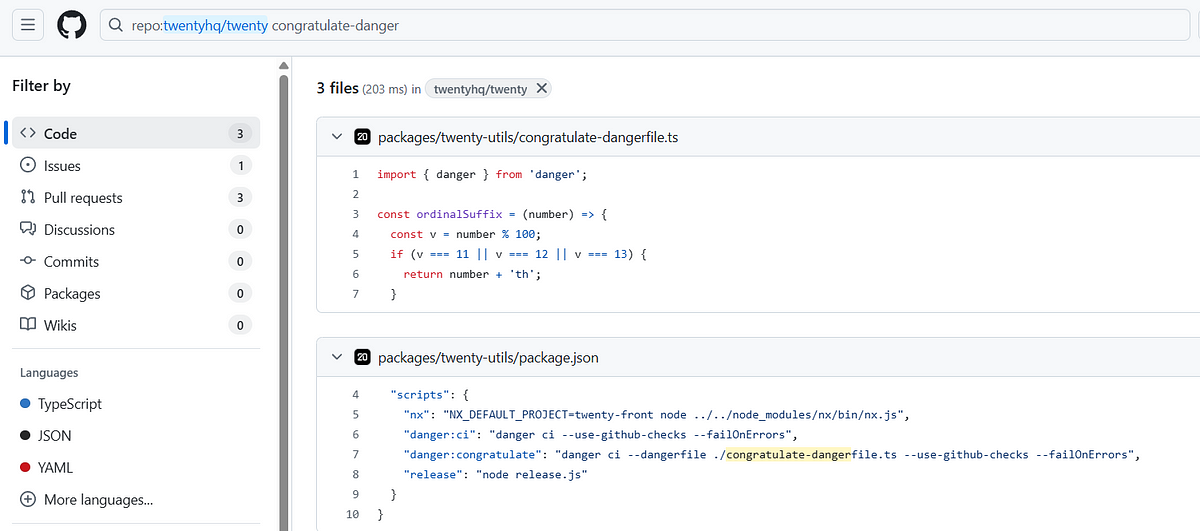Click the red YAML color dot
1200x531 pixels.
[x=26, y=468]
